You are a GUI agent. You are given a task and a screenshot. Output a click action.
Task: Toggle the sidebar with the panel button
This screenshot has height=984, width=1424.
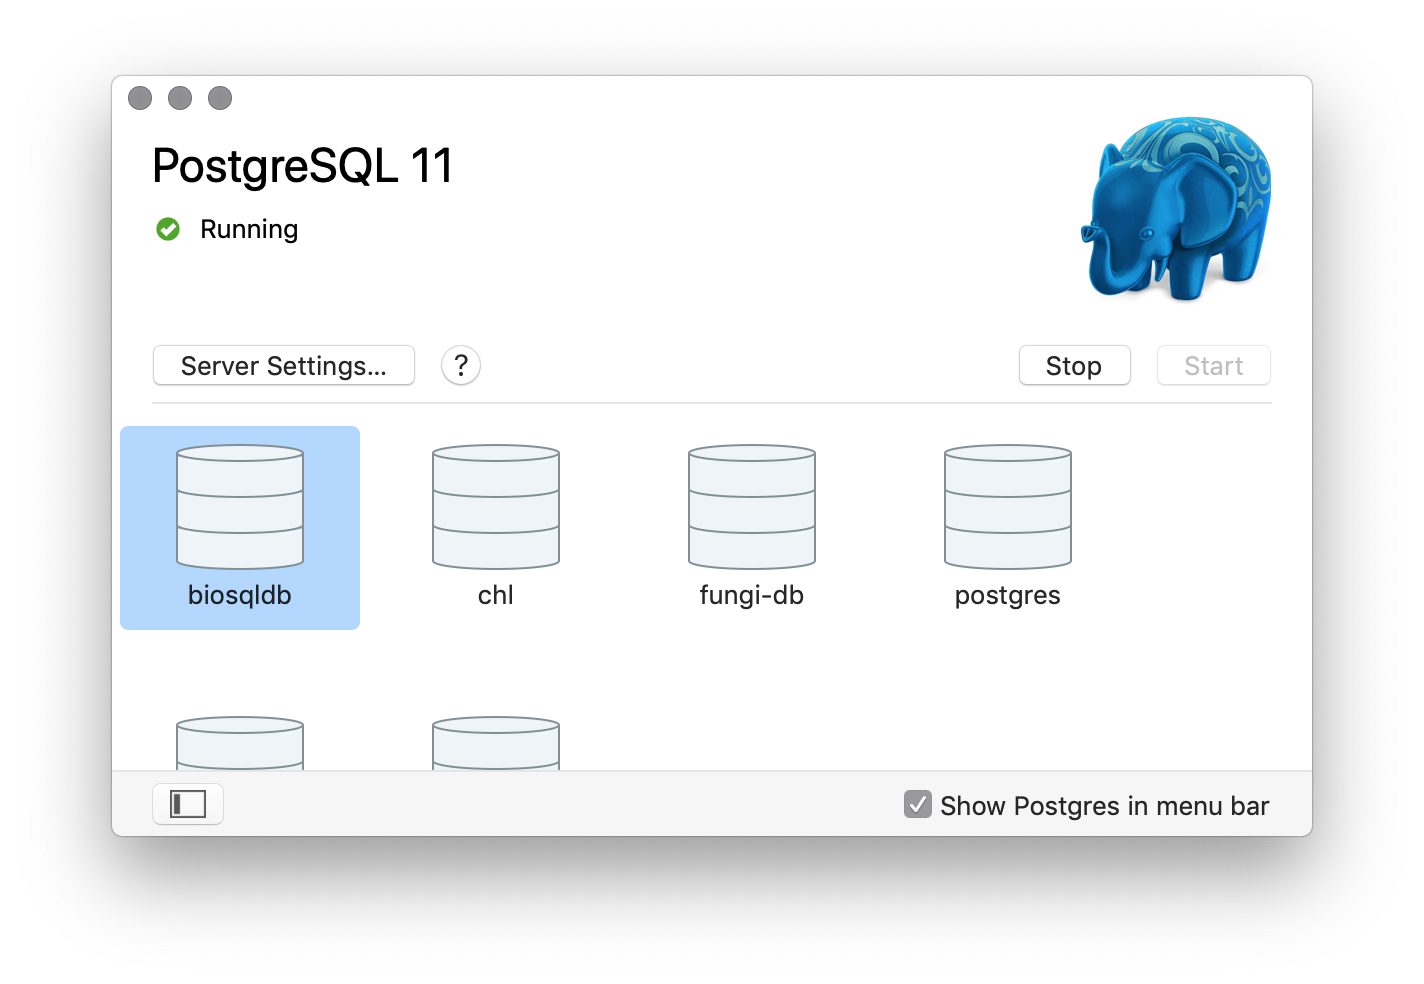tap(188, 804)
